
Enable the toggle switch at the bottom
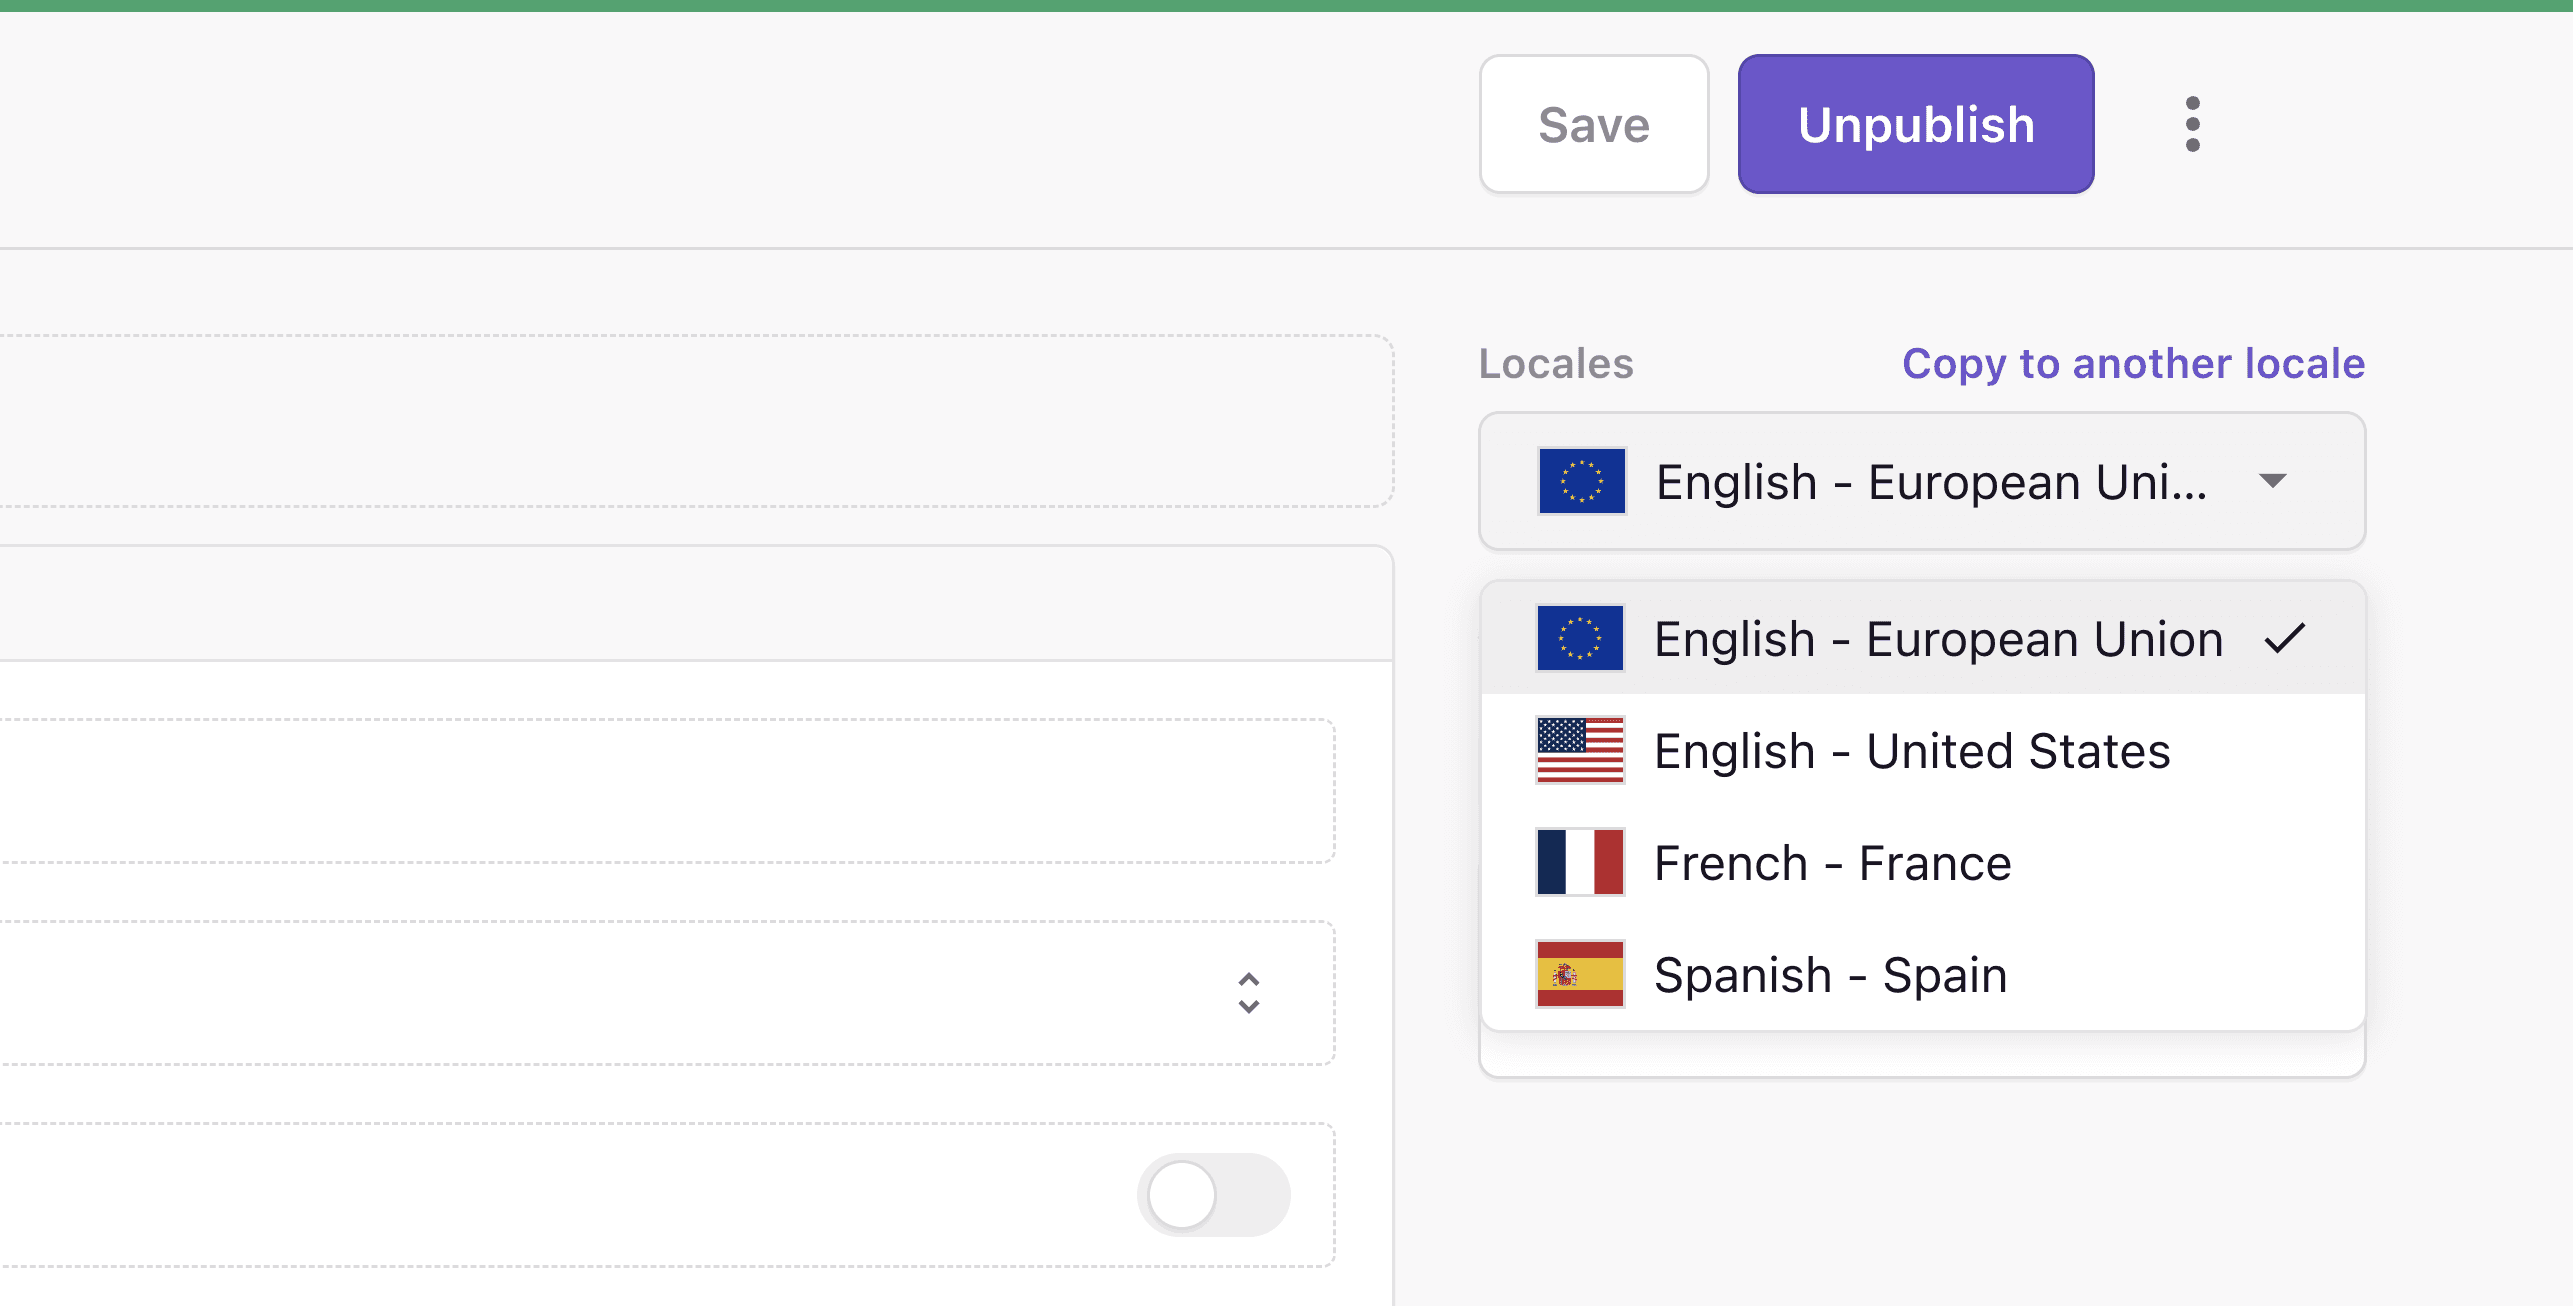[x=1214, y=1194]
